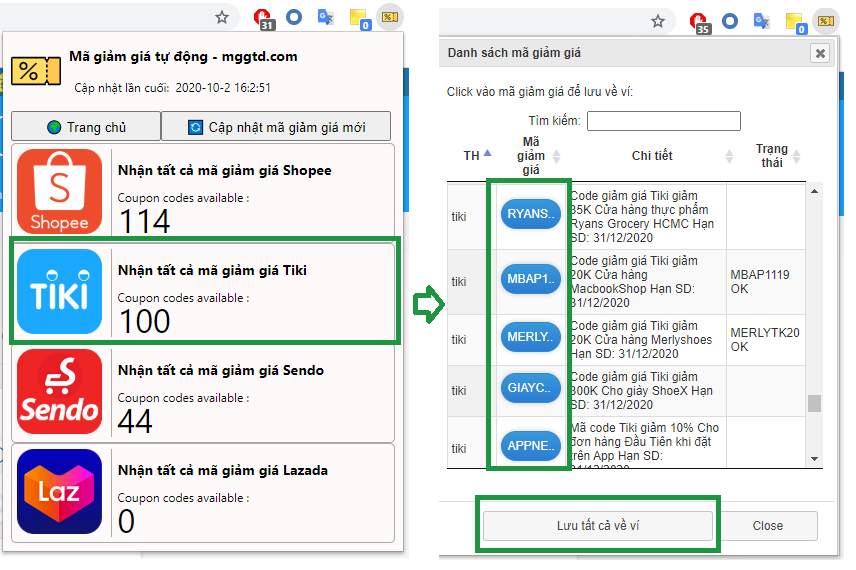Screen dimensions: 856x570
Task: Click the MERLYTK20 OK status cell
Action: point(765,340)
